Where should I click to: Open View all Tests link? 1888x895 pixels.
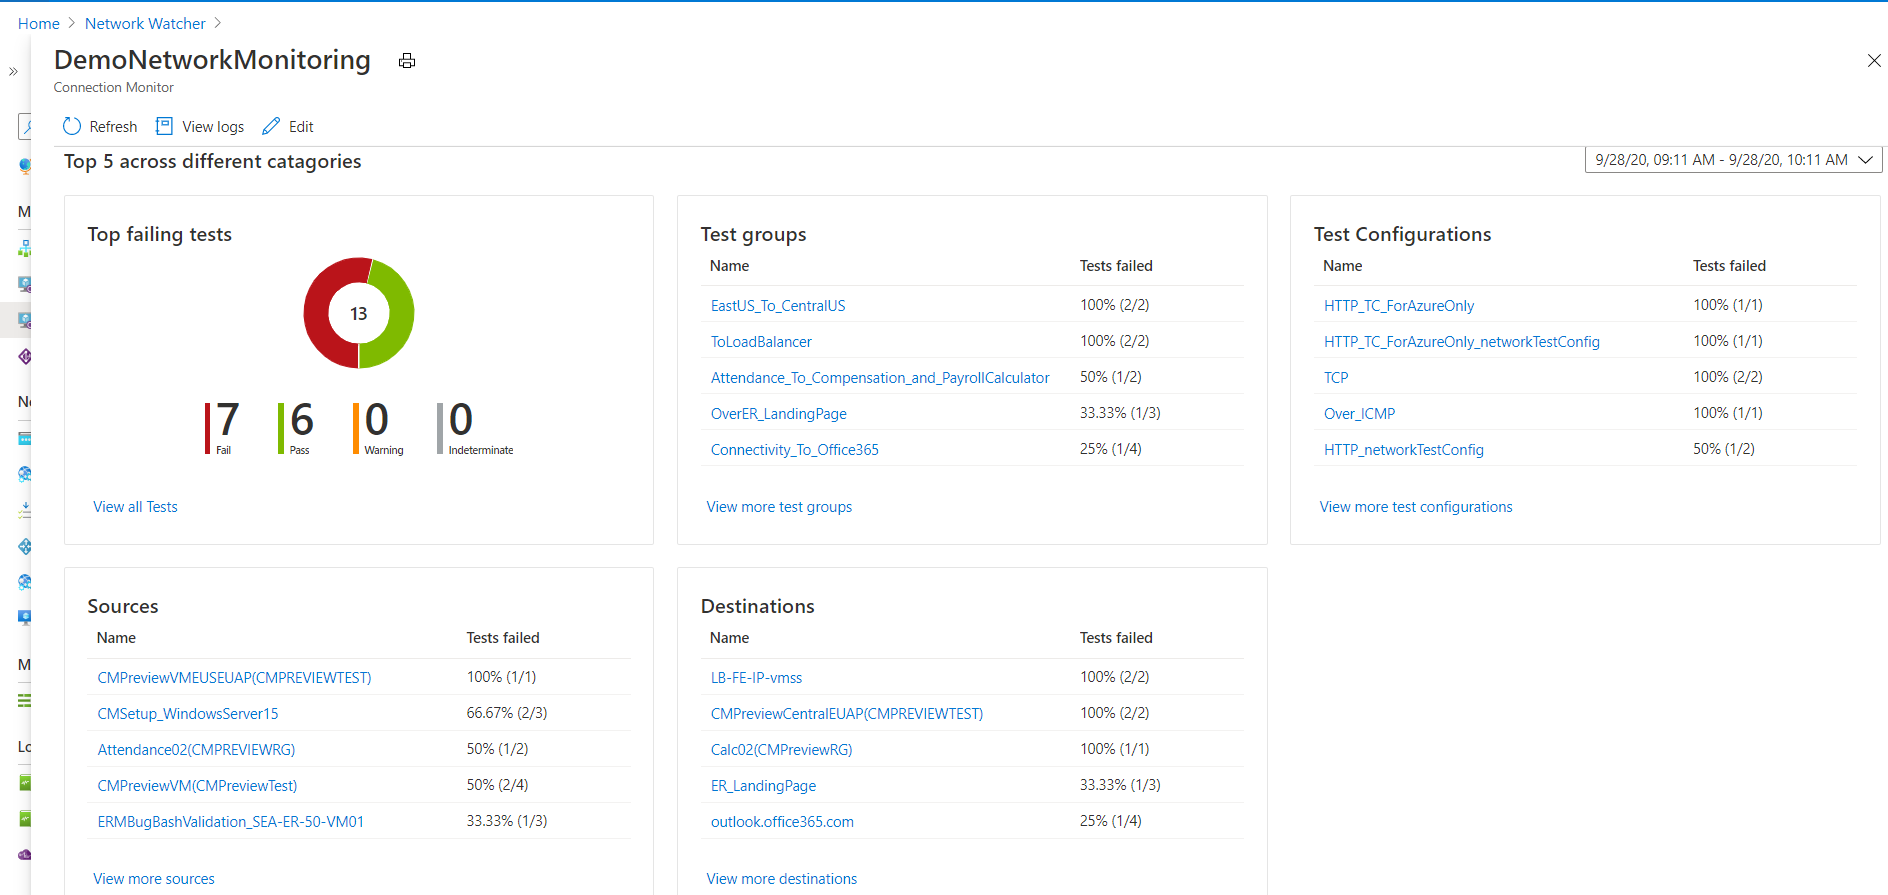click(135, 507)
